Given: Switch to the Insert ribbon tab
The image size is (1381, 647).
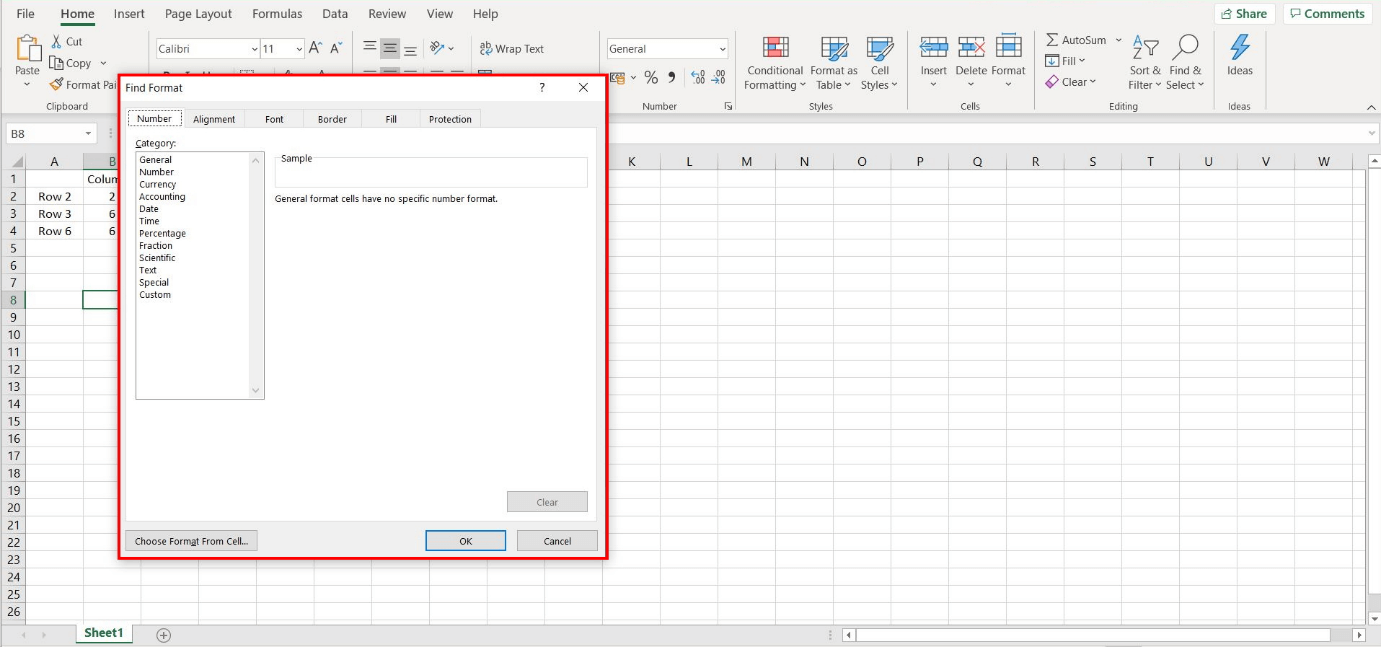Looking at the screenshot, I should [129, 14].
